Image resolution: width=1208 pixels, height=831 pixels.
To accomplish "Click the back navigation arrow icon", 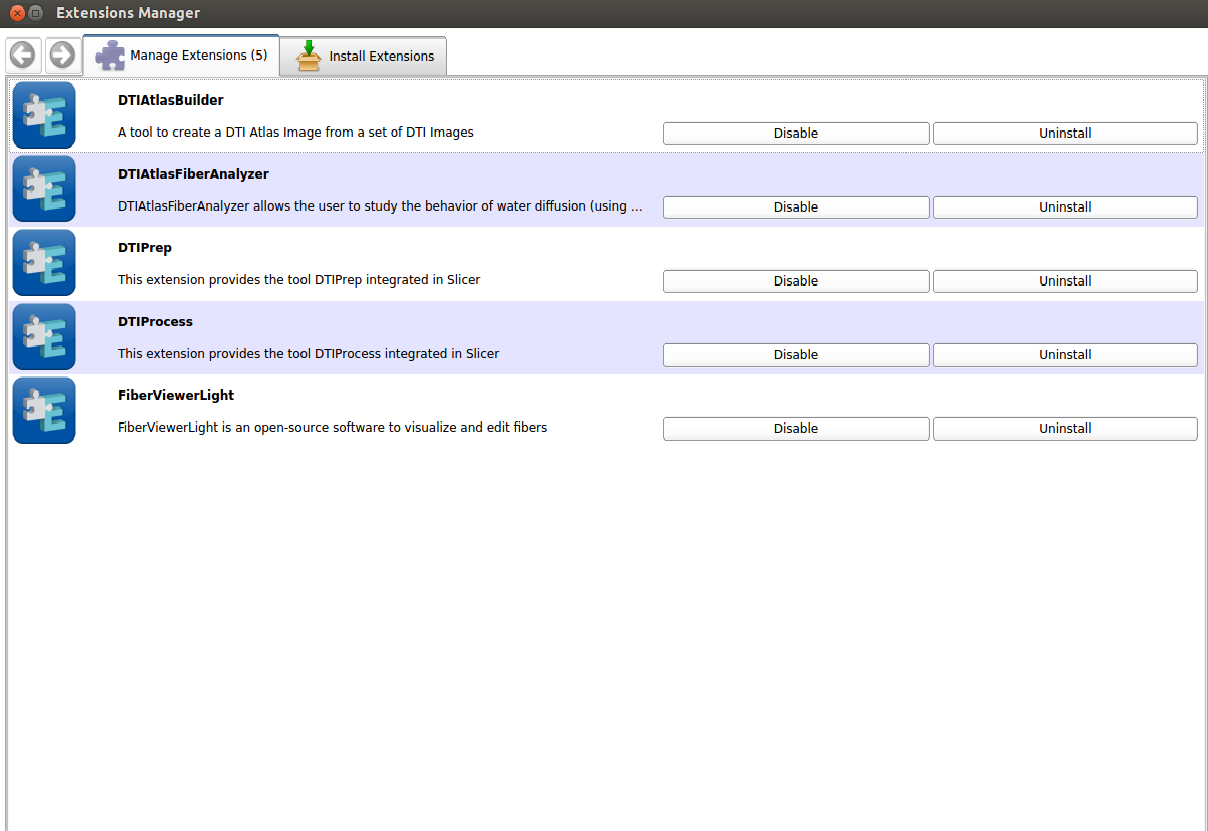I will pyautogui.click(x=22, y=55).
